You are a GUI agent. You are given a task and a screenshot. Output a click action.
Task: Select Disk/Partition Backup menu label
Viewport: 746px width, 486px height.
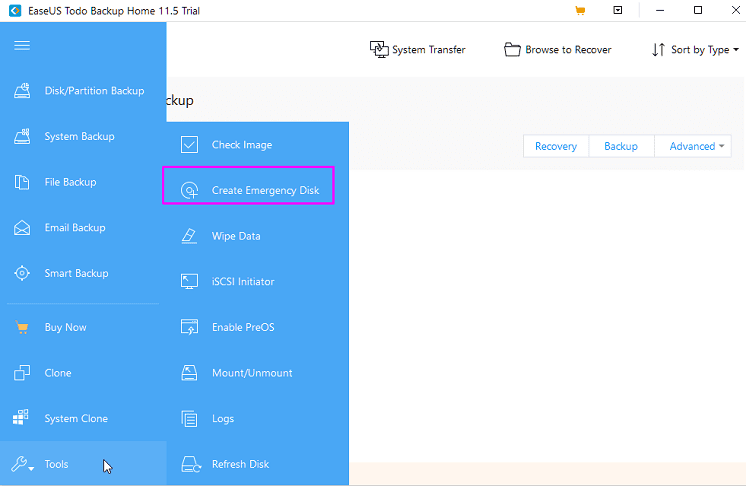coord(94,91)
